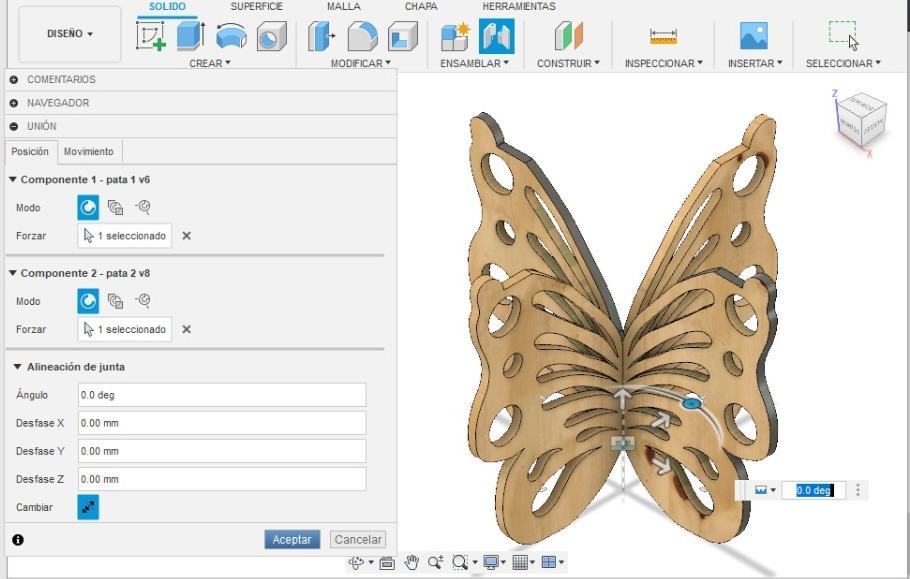Collapse the Componente 2 - pata 2 v8 section
The width and height of the screenshot is (910, 579).
point(13,273)
